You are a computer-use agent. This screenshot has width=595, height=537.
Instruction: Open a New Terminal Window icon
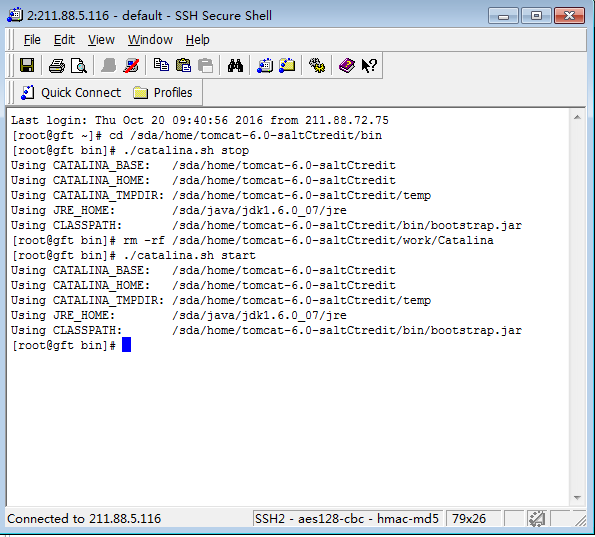click(265, 66)
